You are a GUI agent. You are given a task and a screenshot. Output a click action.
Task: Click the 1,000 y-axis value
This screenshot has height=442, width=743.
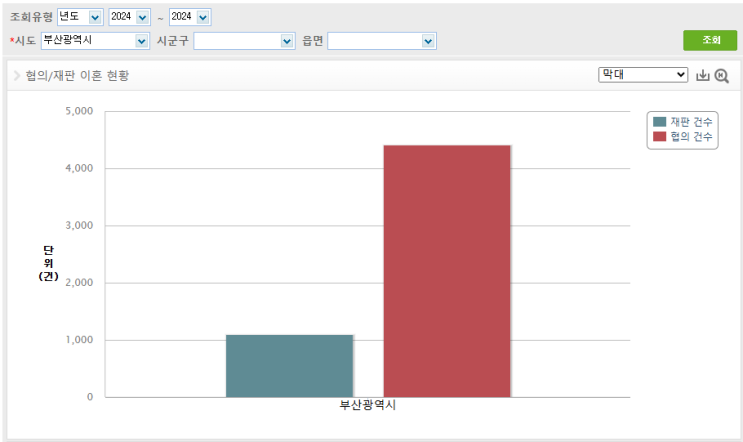pyautogui.click(x=79, y=340)
